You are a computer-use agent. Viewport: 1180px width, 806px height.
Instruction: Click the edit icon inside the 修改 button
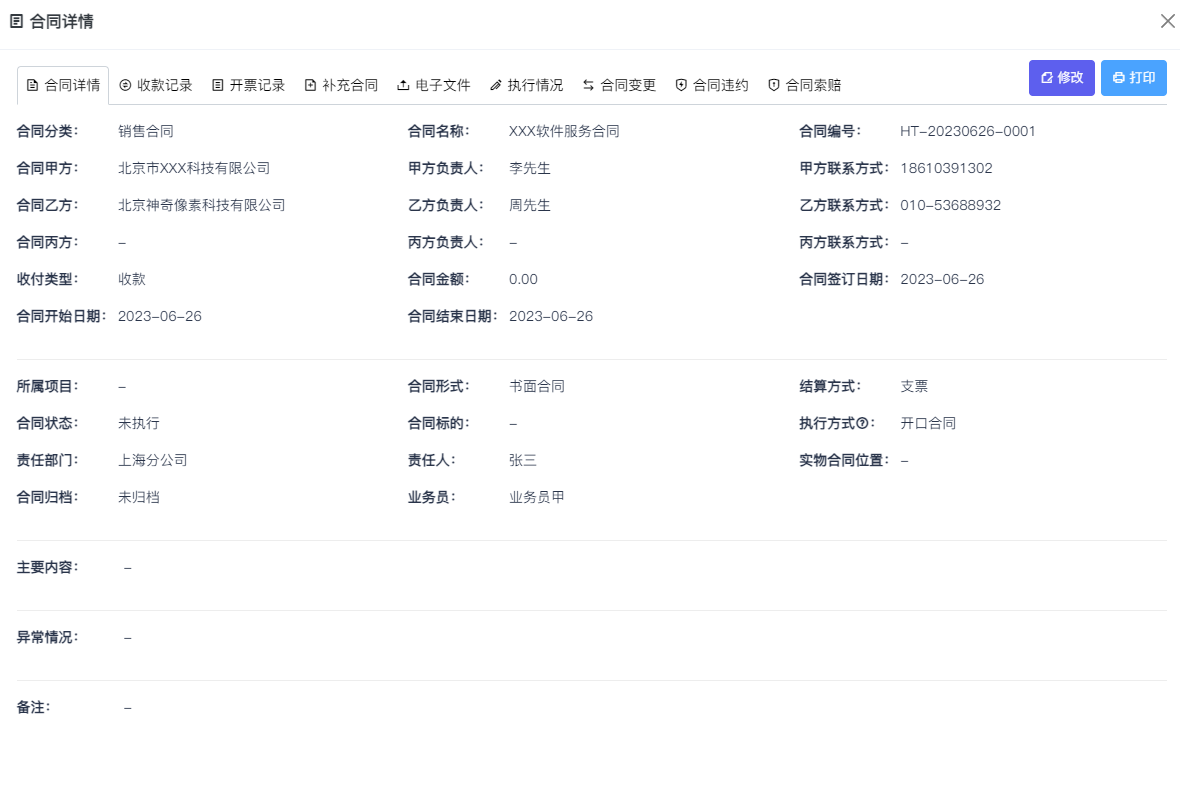tap(1046, 77)
